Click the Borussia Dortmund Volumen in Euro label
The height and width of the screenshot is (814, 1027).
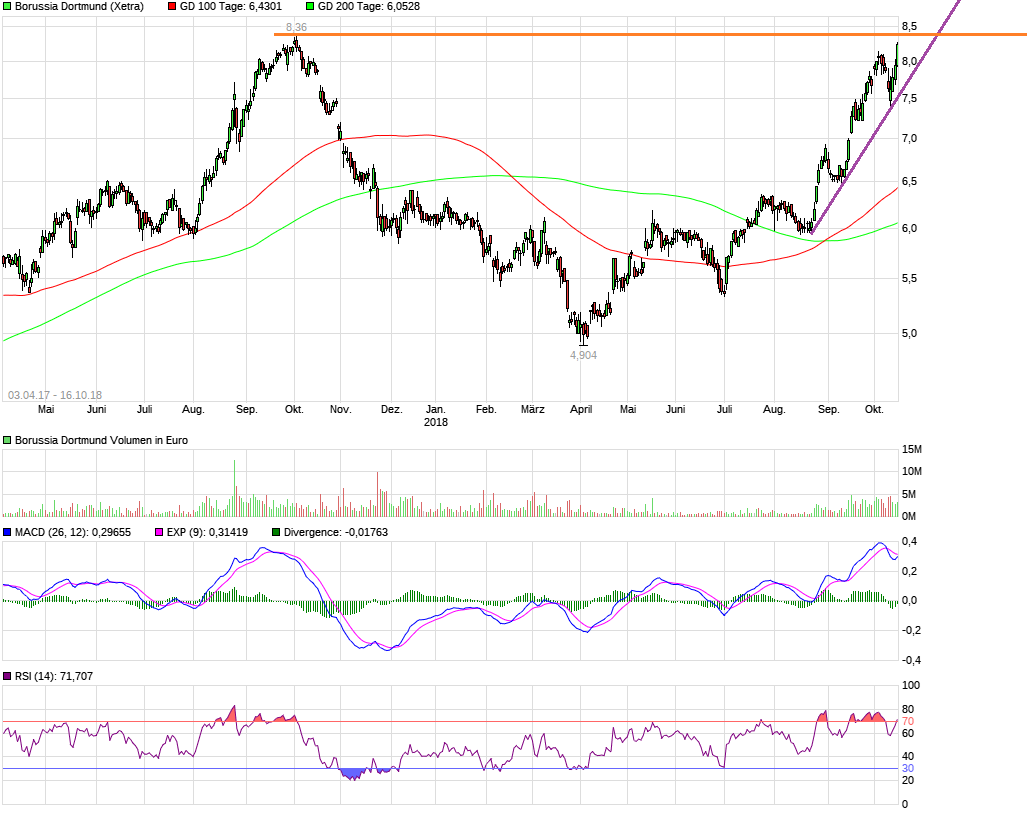click(102, 441)
